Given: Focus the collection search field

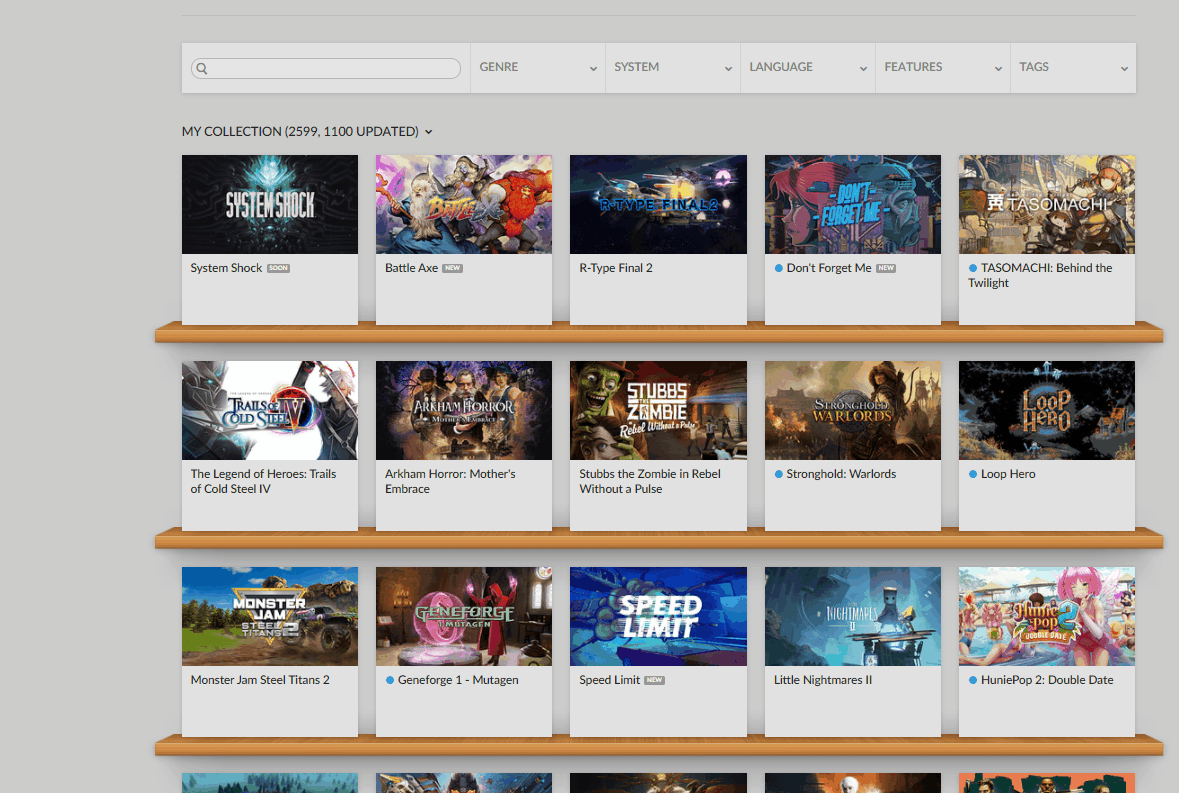Looking at the screenshot, I should [x=326, y=68].
